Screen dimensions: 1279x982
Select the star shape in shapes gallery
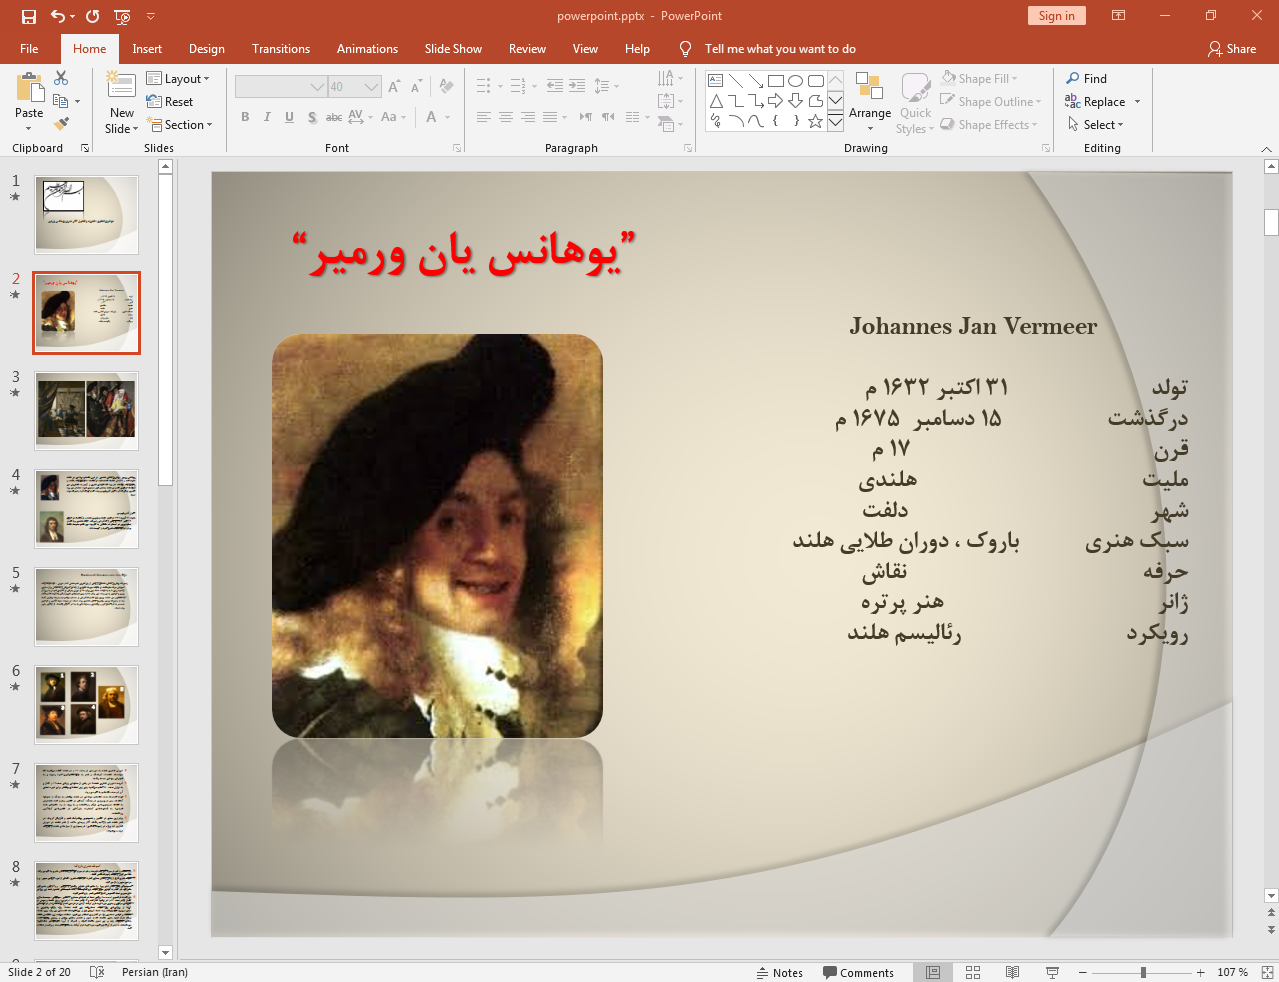pyautogui.click(x=815, y=121)
